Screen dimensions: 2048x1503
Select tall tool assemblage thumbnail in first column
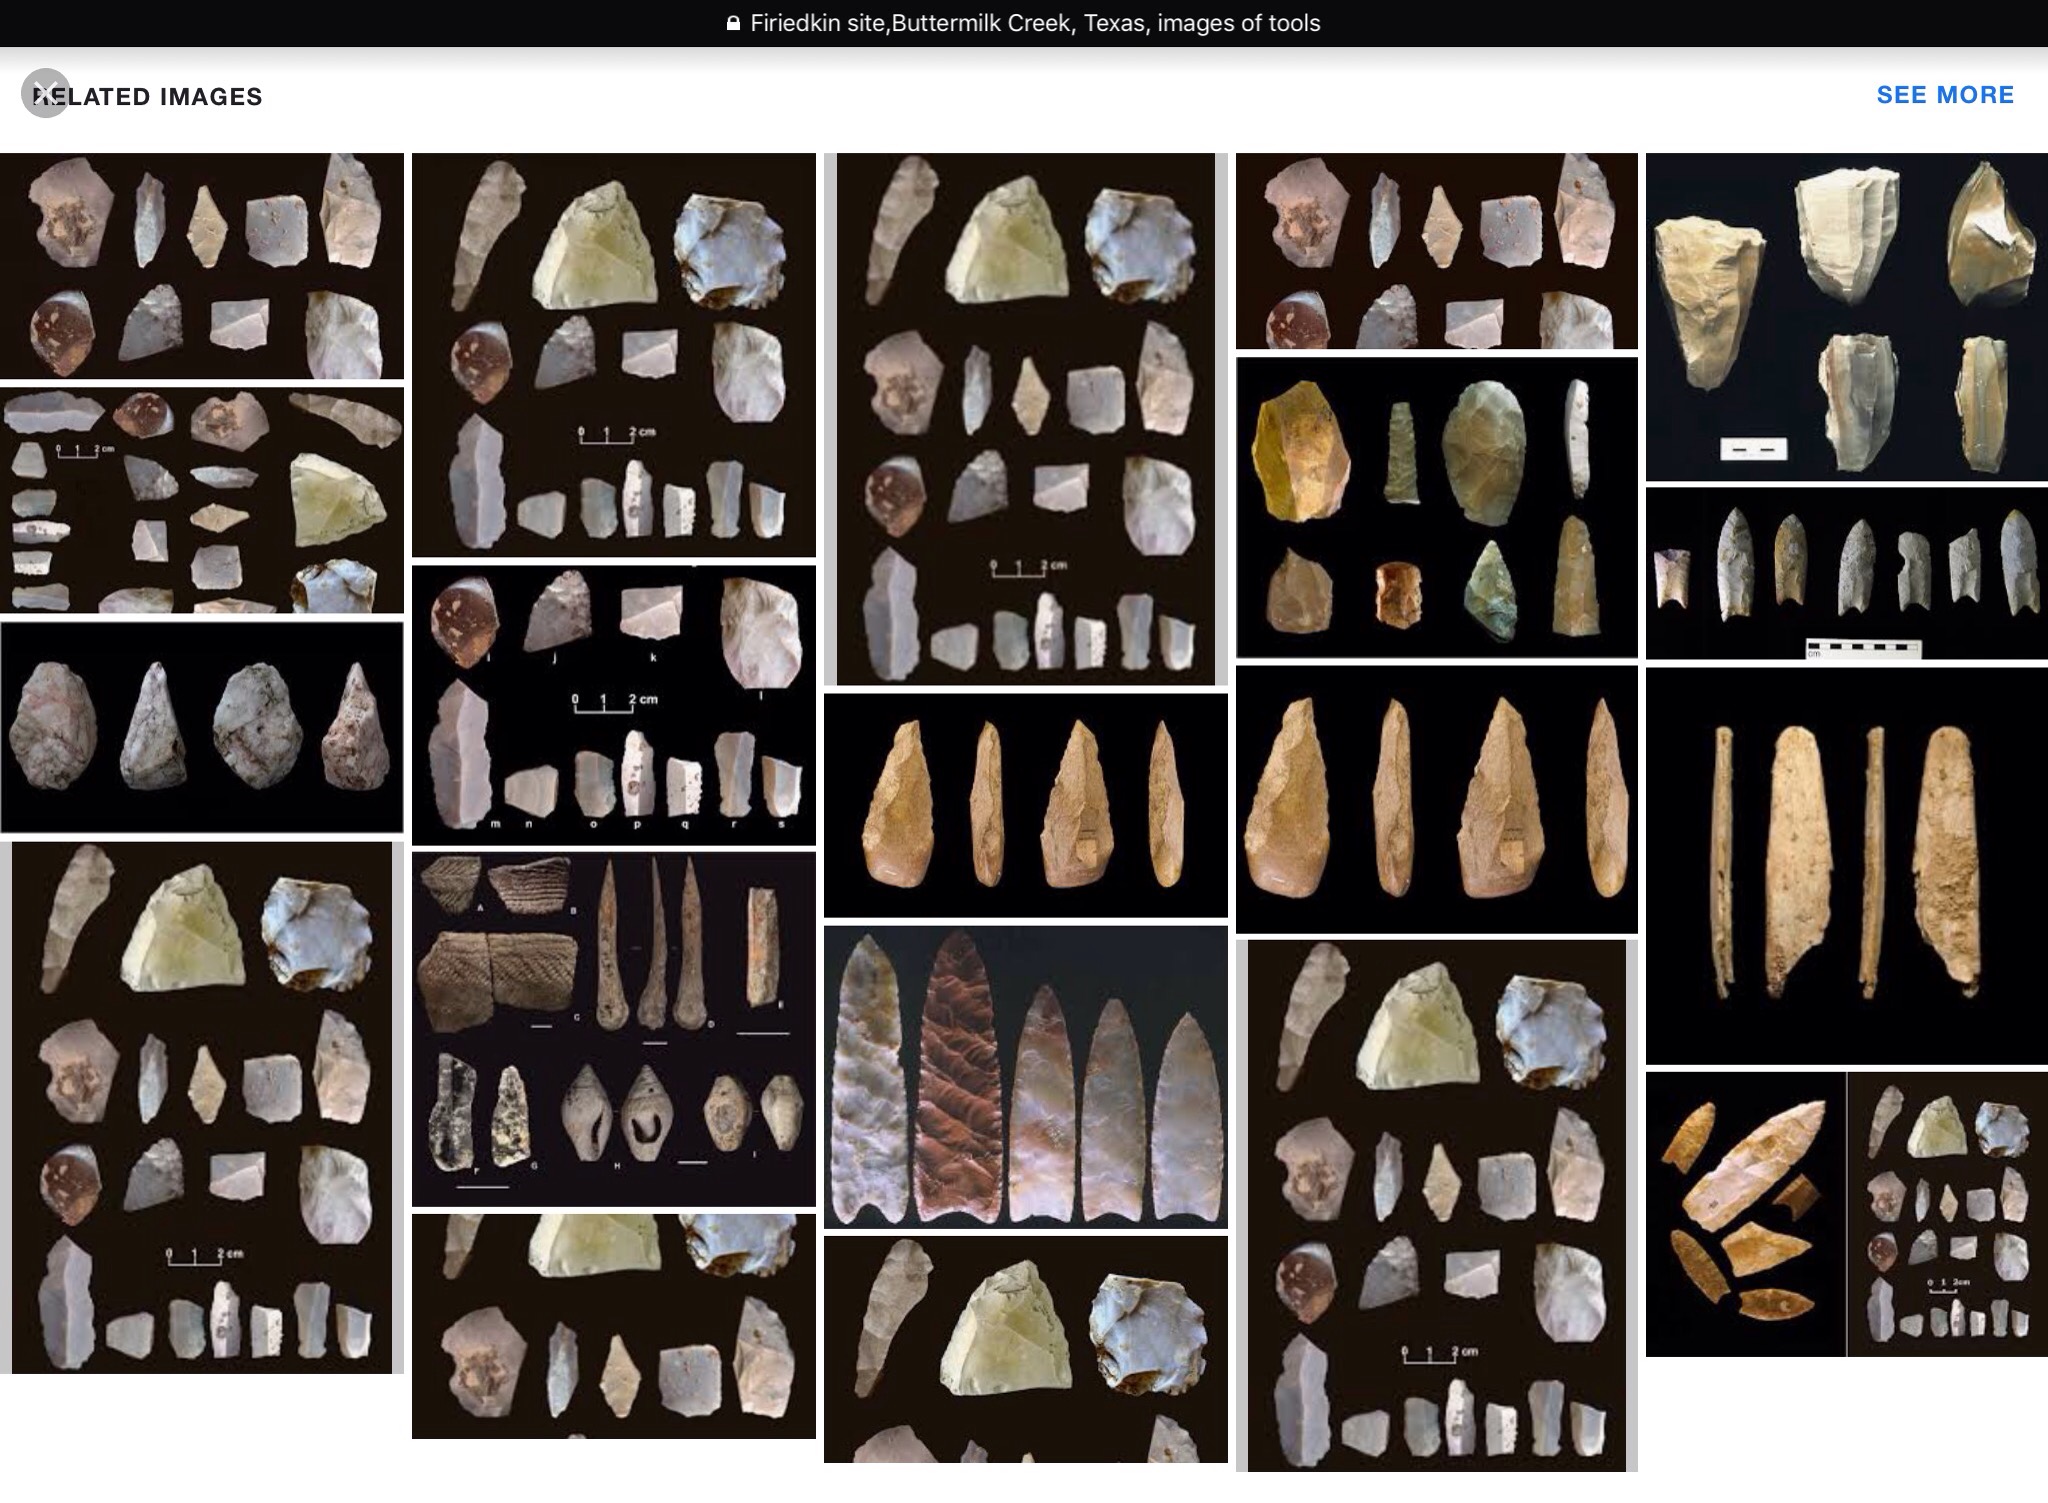(201, 1107)
